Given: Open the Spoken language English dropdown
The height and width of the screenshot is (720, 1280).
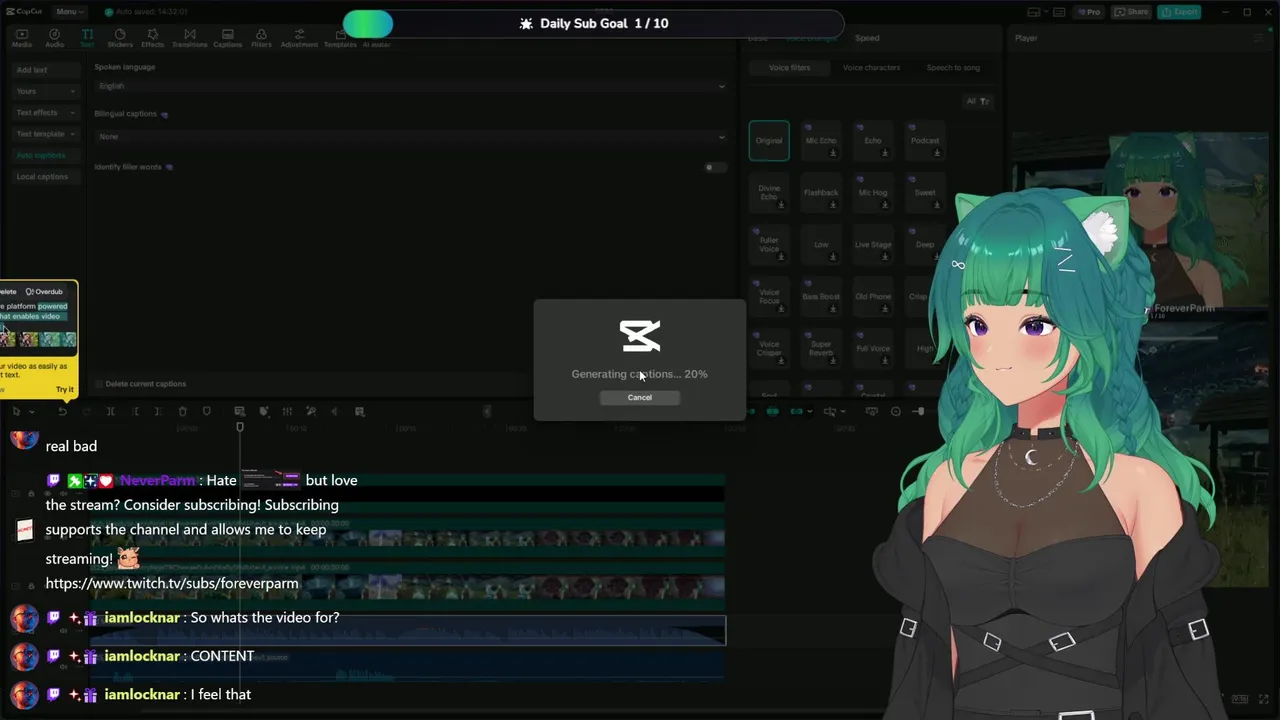Looking at the screenshot, I should (410, 86).
